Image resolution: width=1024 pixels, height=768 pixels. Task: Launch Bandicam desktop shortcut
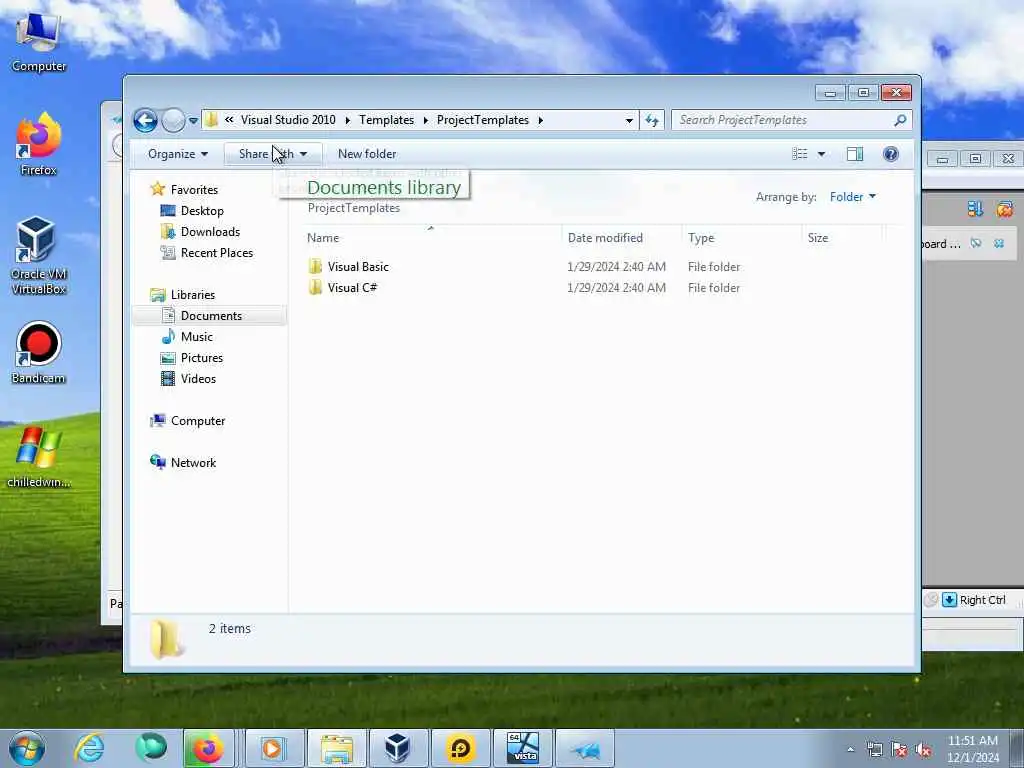38,353
